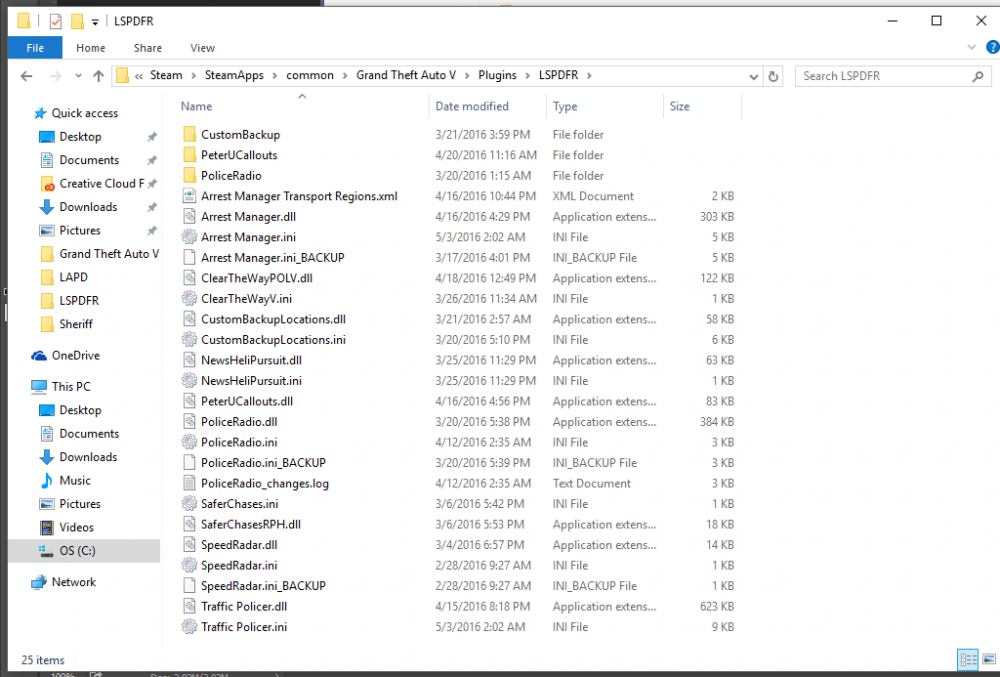Open recent locations dropdown arrow

click(x=78, y=76)
